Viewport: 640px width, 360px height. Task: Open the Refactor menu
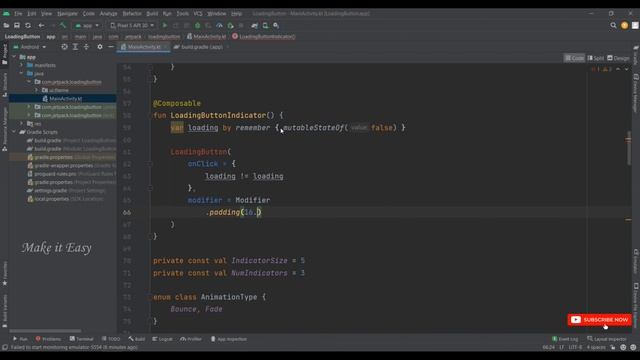point(132,13)
